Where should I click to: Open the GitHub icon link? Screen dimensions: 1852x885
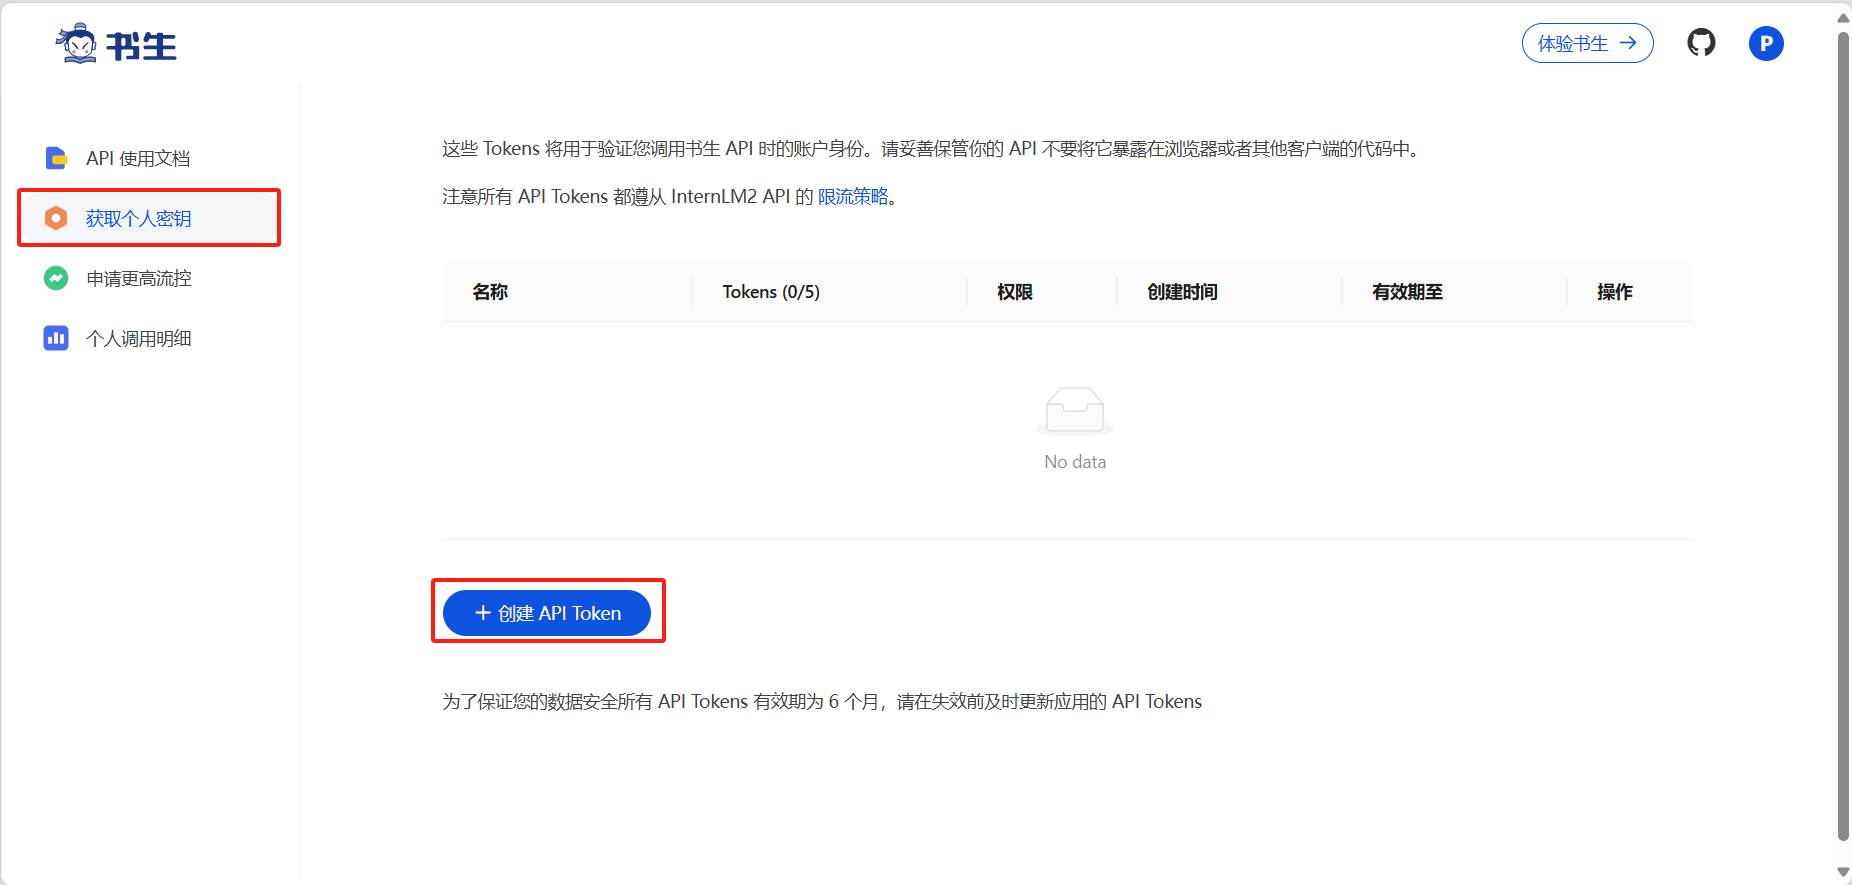pos(1701,43)
